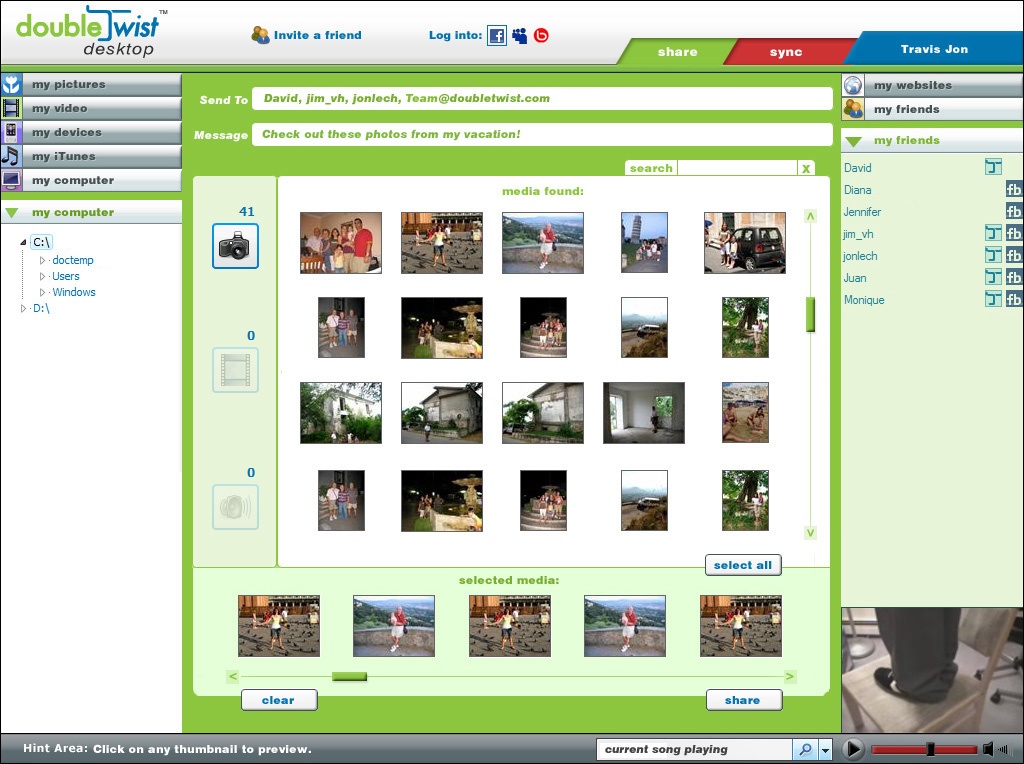Viewport: 1024px width, 764px height.
Task: Switch to the sync tab
Action: tap(785, 52)
